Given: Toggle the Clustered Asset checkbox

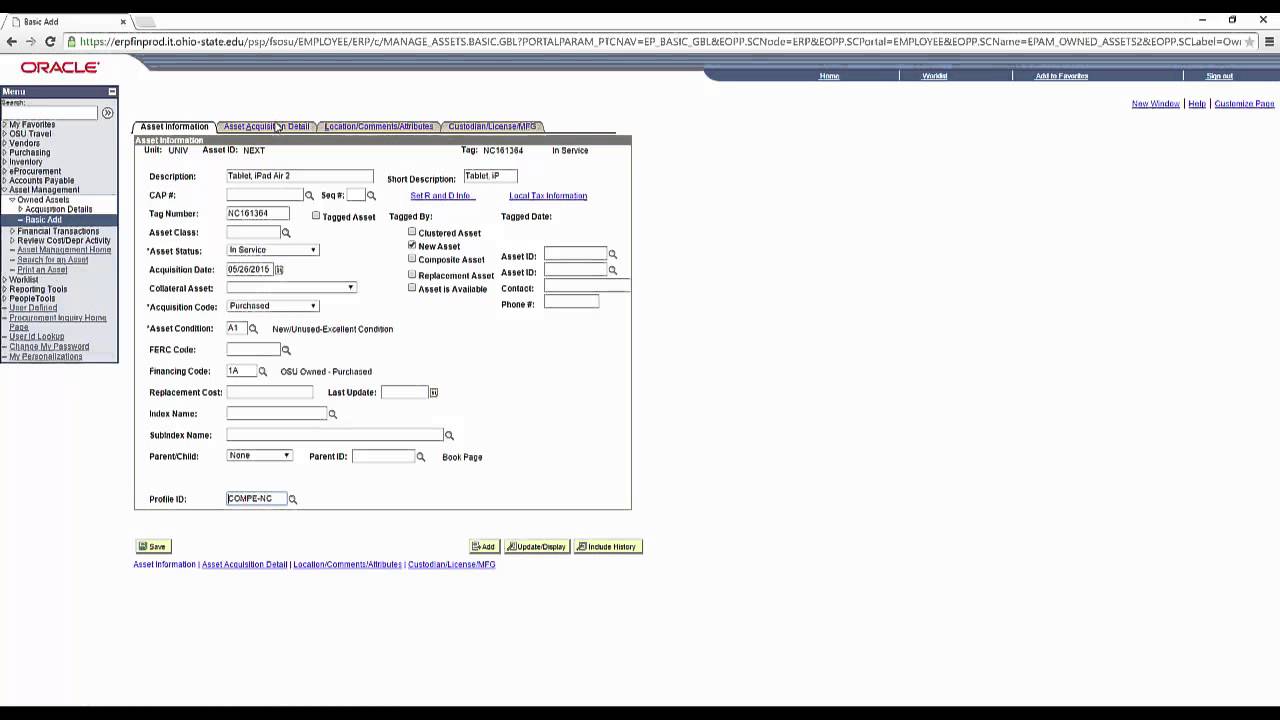Looking at the screenshot, I should tap(412, 232).
